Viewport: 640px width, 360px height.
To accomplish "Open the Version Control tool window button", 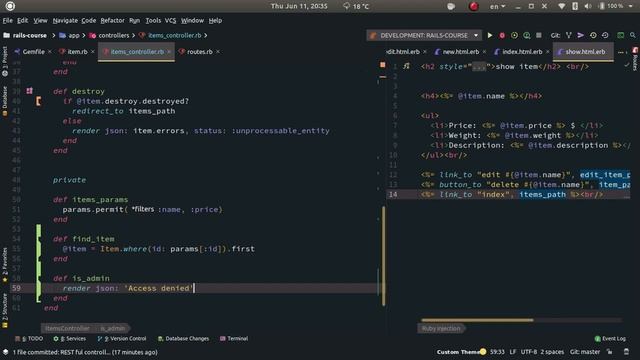I will pyautogui.click(x=122, y=338).
